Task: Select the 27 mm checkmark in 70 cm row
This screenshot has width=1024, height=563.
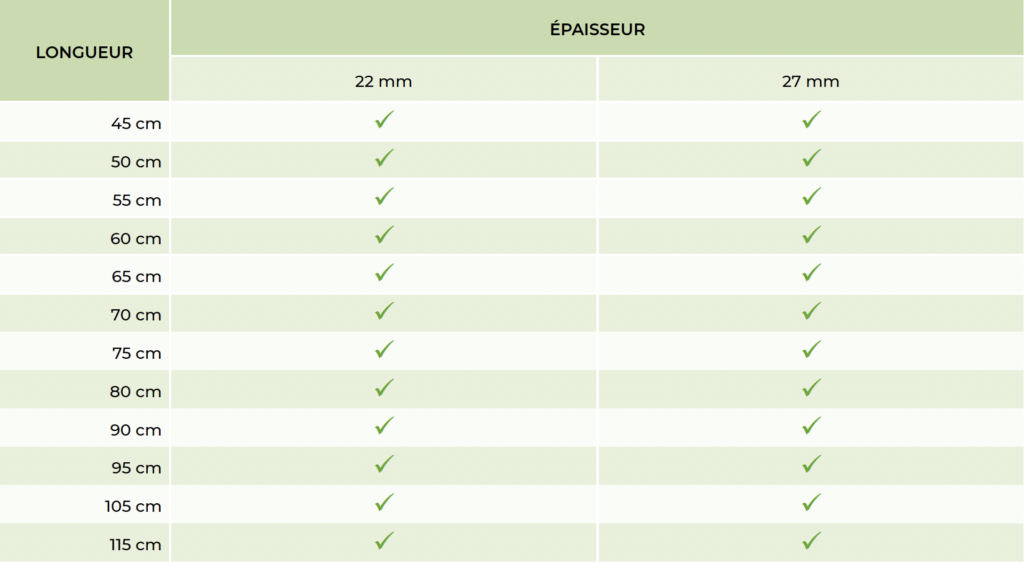Action: (811, 311)
